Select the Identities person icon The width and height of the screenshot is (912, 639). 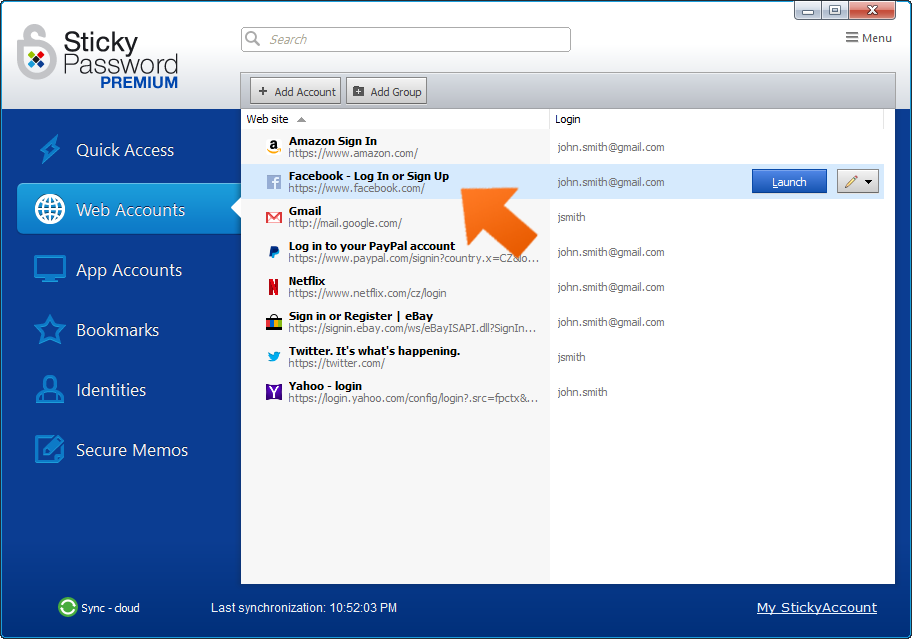tap(48, 390)
